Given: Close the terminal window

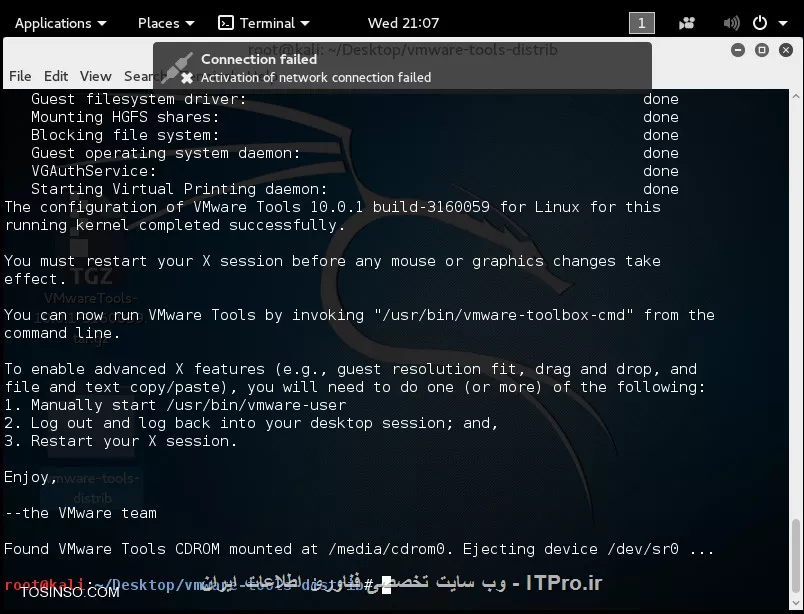Looking at the screenshot, I should pos(786,50).
